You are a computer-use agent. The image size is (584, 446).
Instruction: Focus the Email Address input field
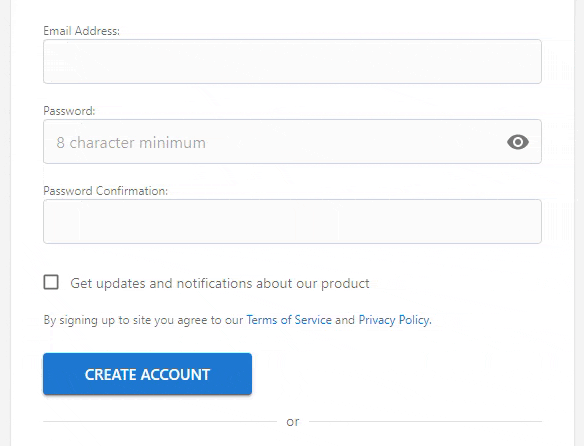pos(292,61)
